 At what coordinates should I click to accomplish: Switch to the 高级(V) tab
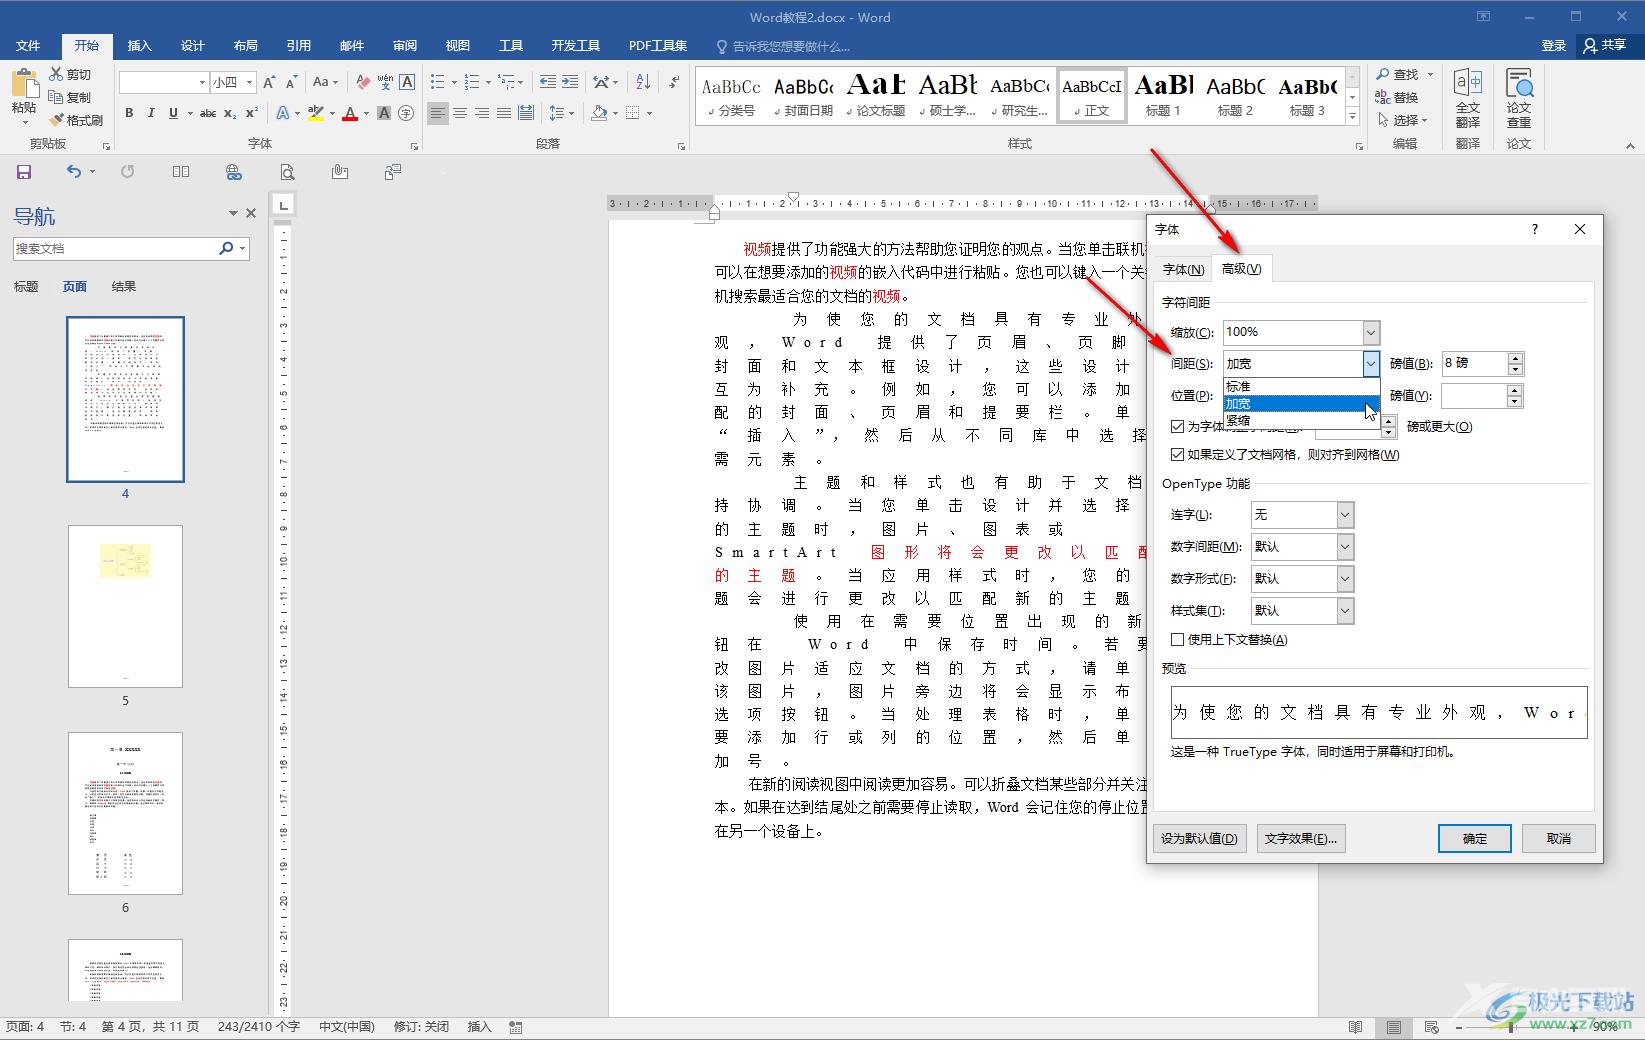pyautogui.click(x=1241, y=268)
